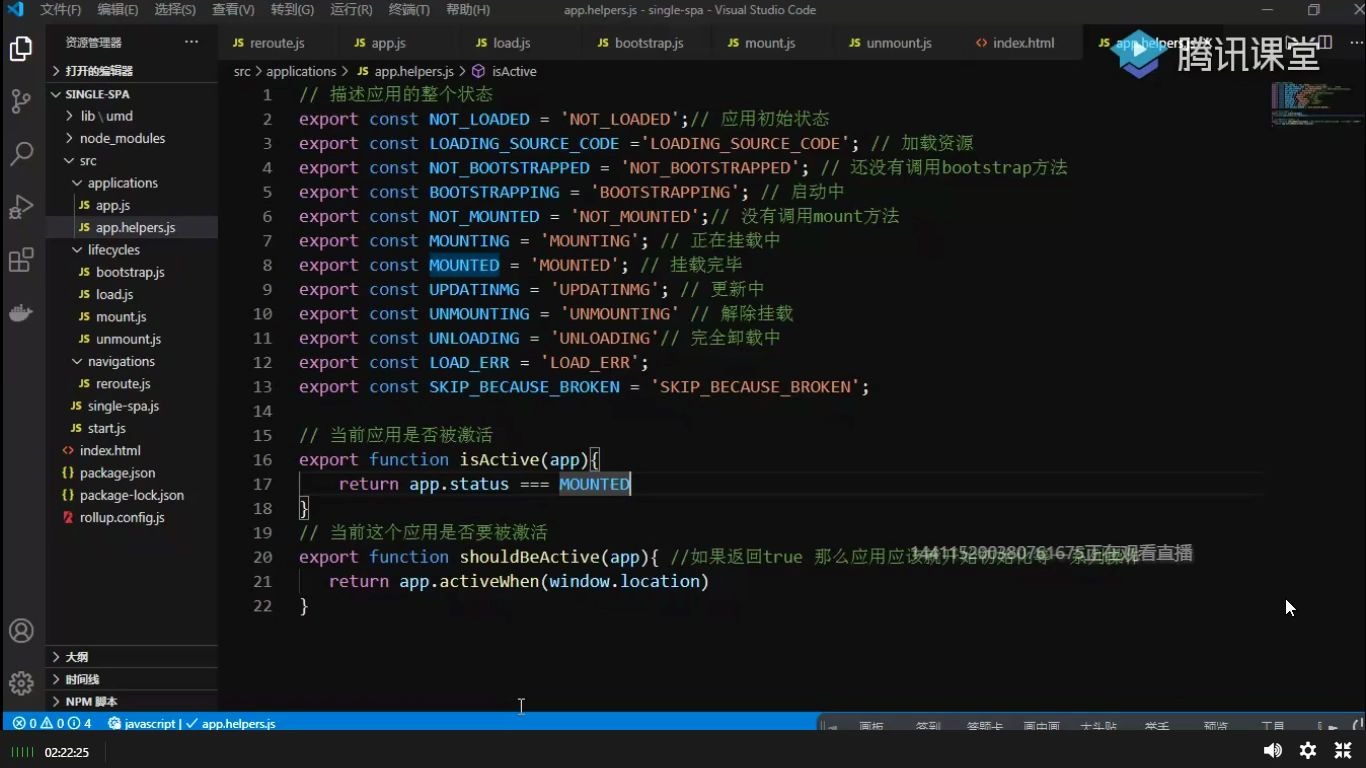This screenshot has height=768, width=1366.
Task: Open the Search view
Action: coord(22,153)
